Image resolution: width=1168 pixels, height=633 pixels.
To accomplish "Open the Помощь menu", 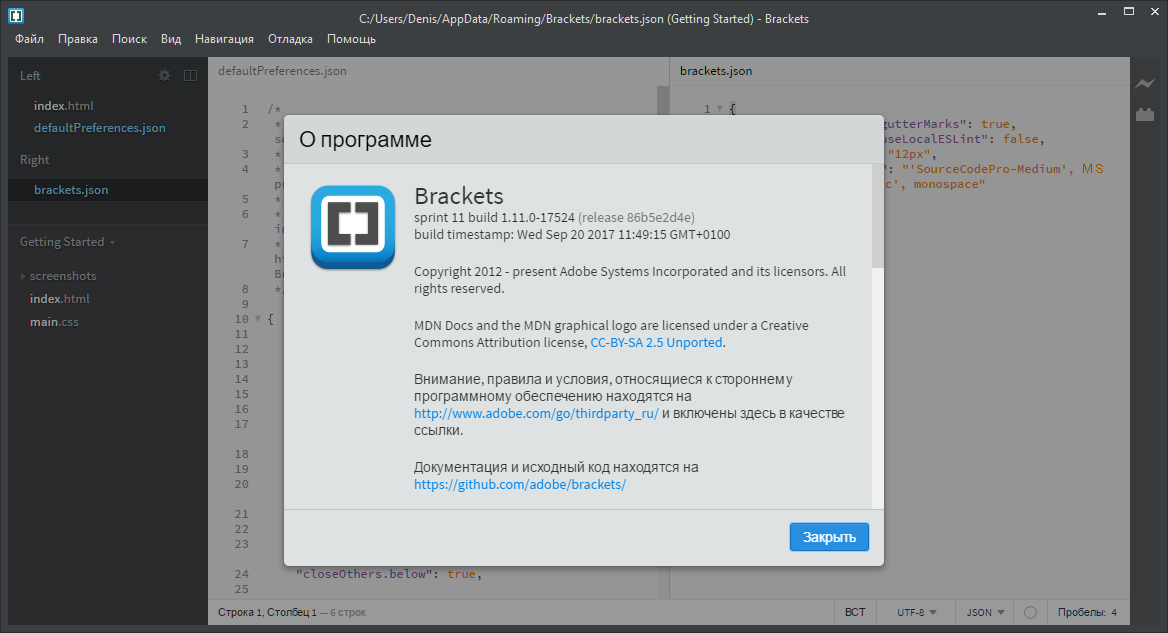I will [352, 39].
